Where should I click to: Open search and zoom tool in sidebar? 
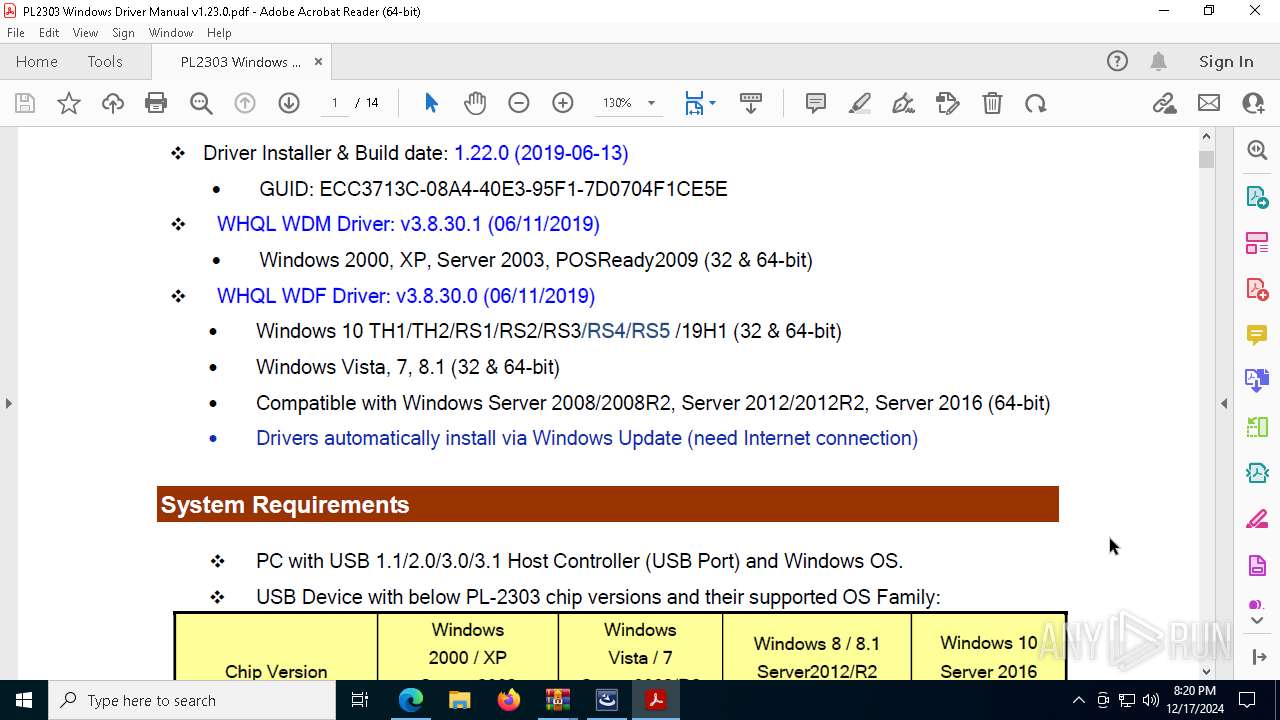[1257, 150]
